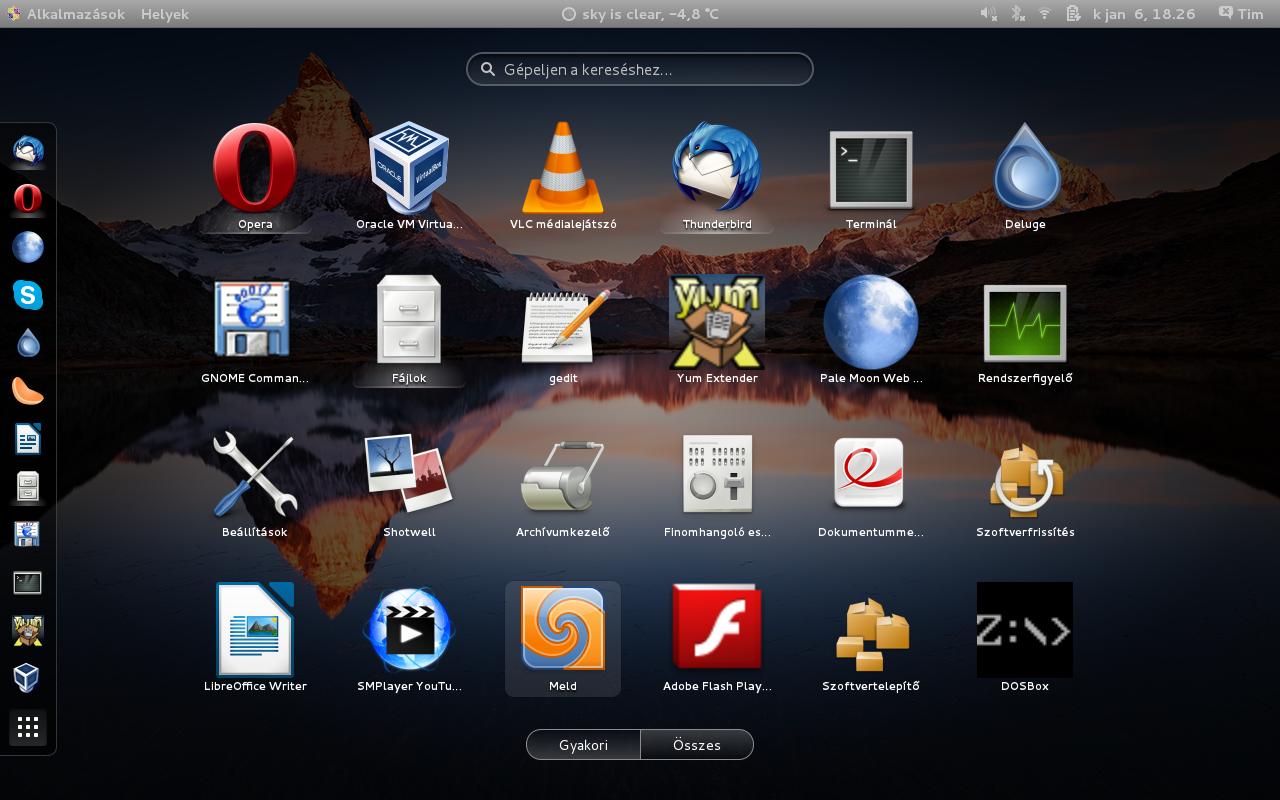The width and height of the screenshot is (1280, 800).
Task: Launch GNOME Commander from the app grid
Action: 255,332
